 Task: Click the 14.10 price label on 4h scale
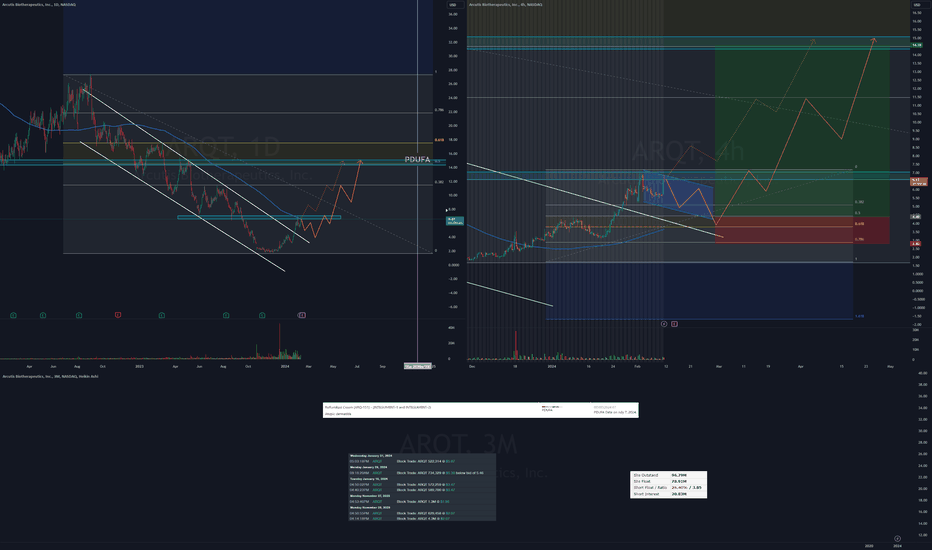point(916,45)
